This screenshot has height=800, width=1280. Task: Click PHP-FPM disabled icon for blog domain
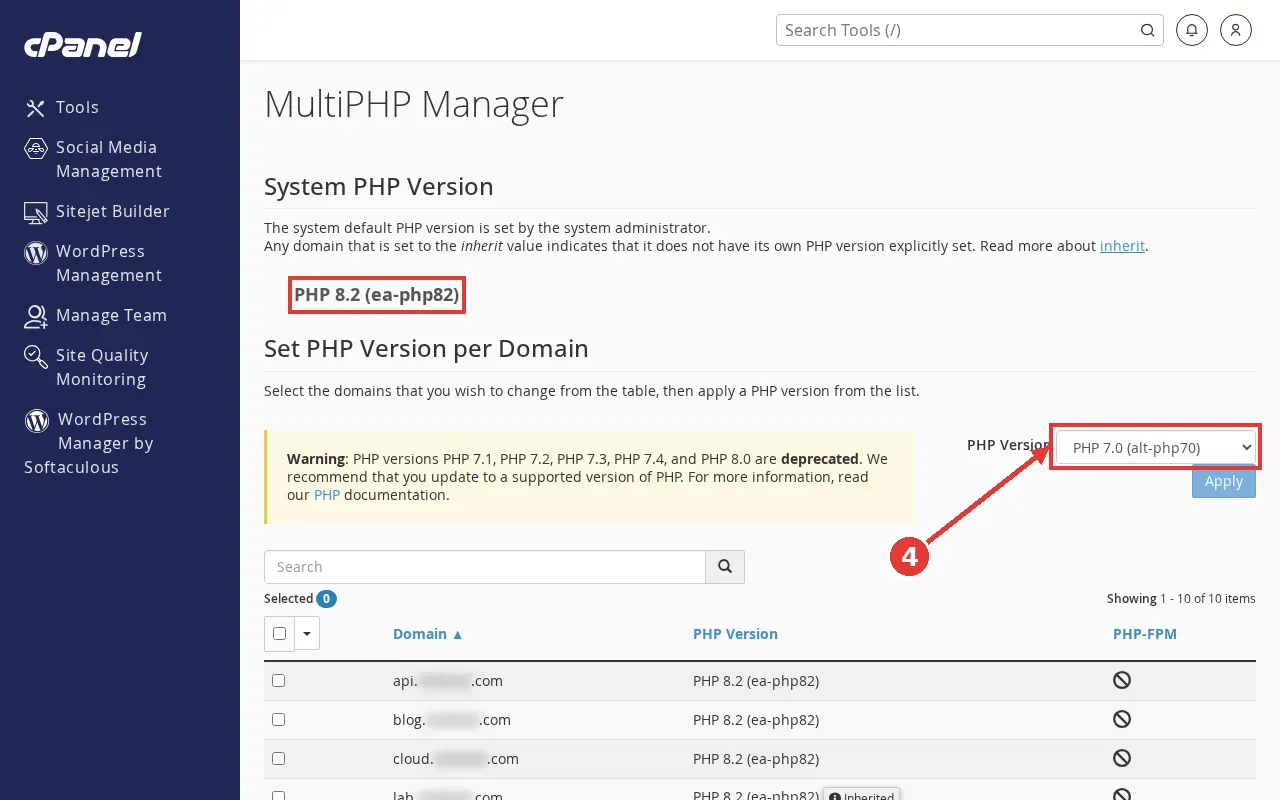[x=1122, y=719]
